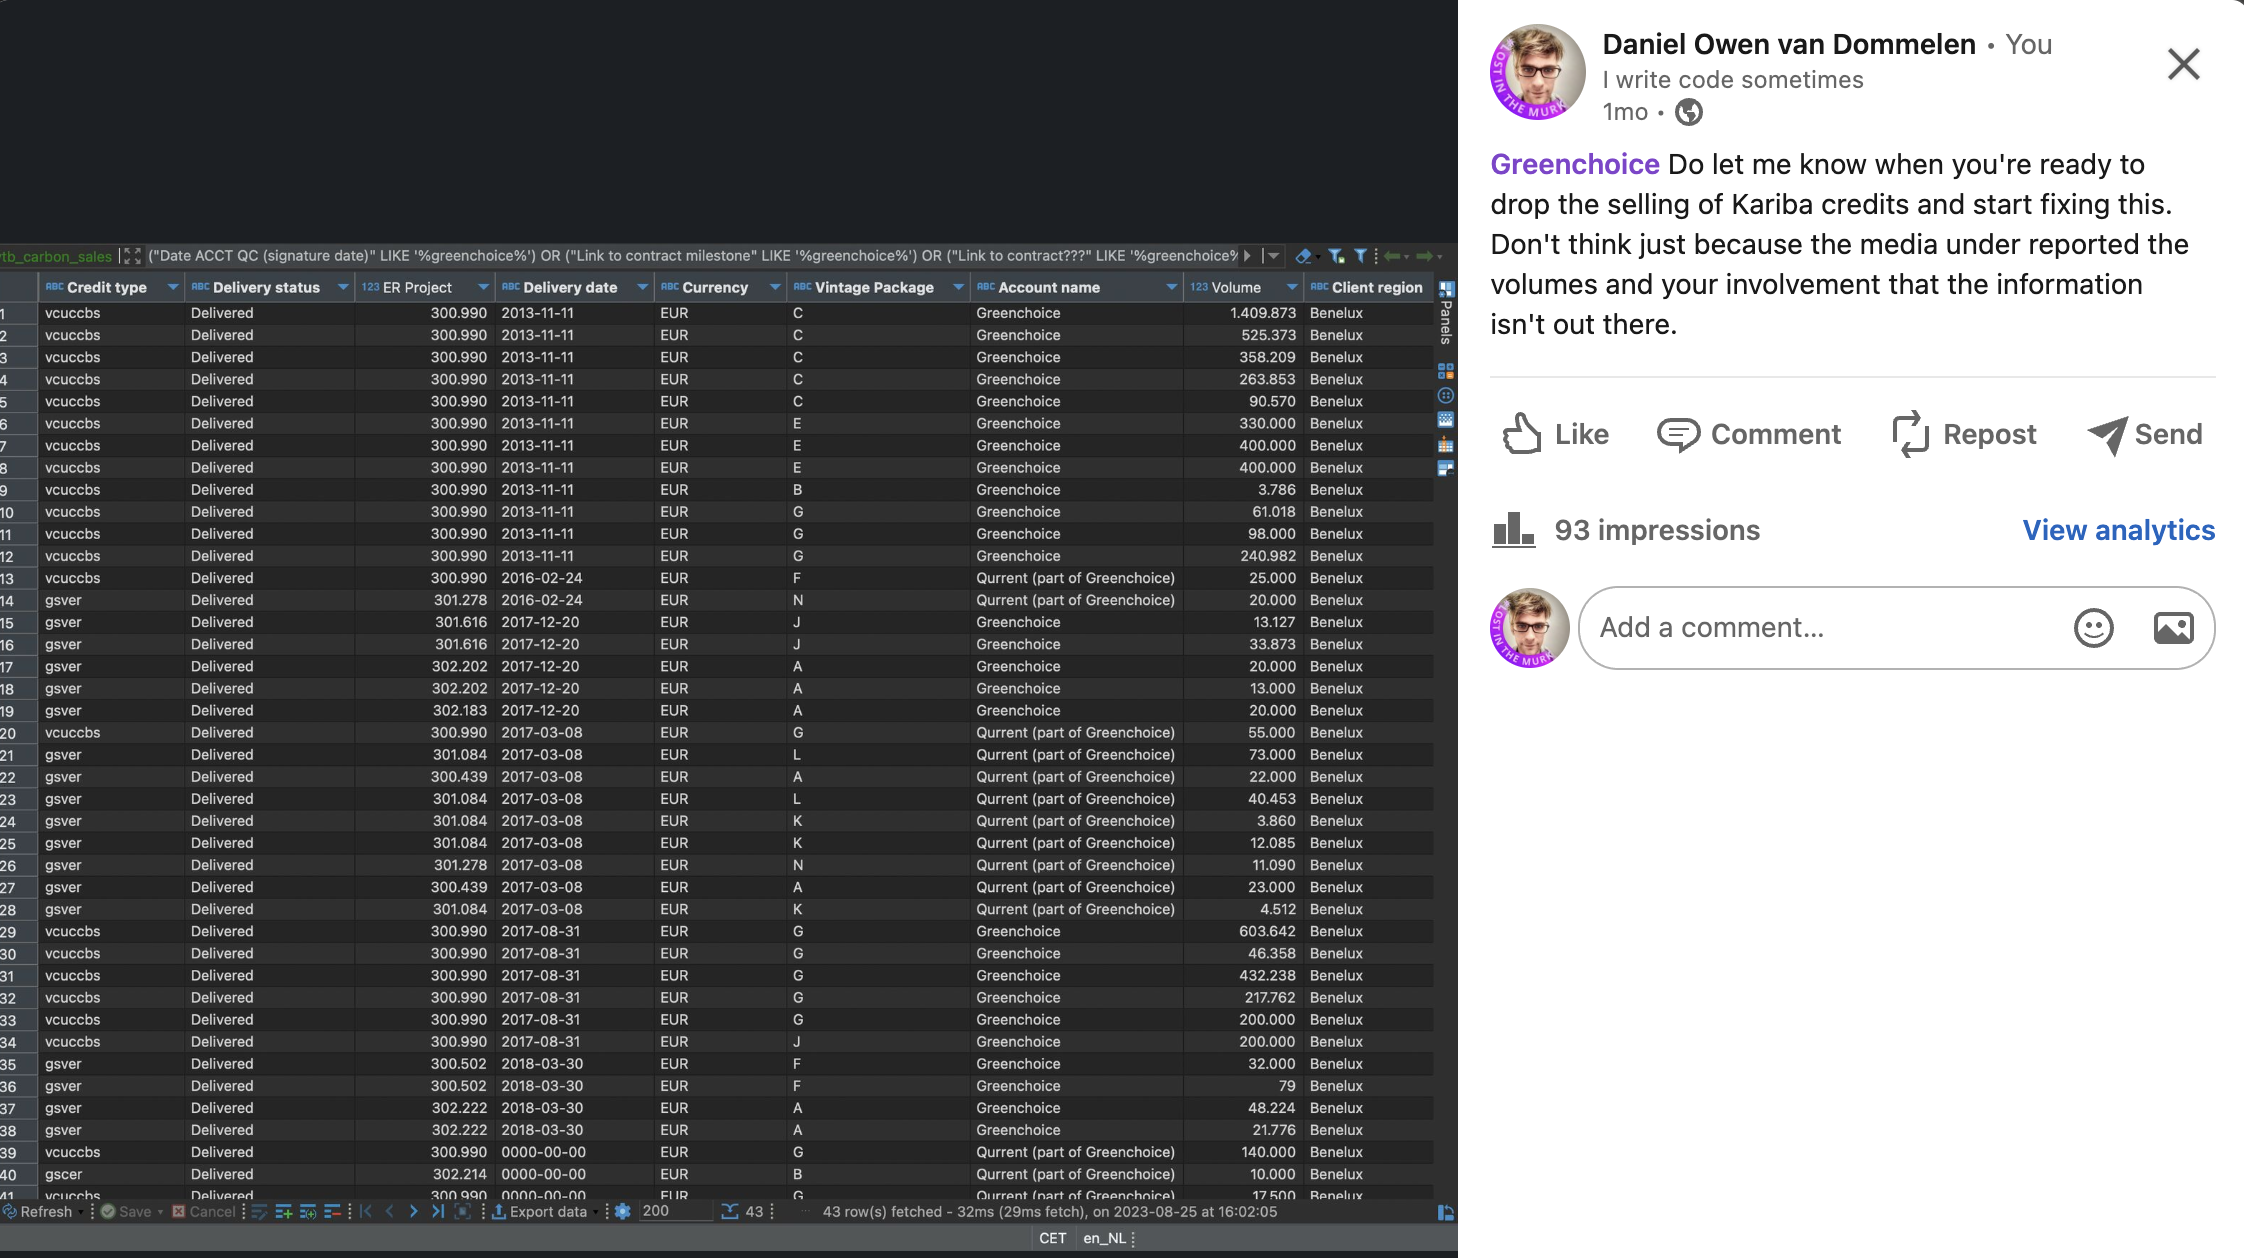Image resolution: width=2244 pixels, height=1258 pixels.
Task: Click the Refresh icon in the bottom toolbar
Action: pos(10,1212)
